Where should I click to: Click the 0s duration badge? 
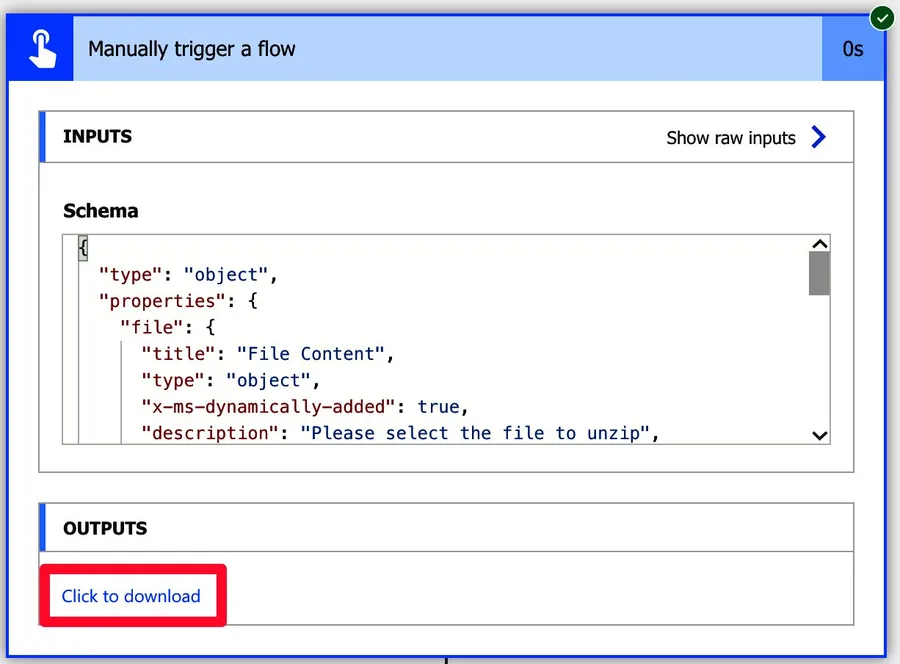852,49
